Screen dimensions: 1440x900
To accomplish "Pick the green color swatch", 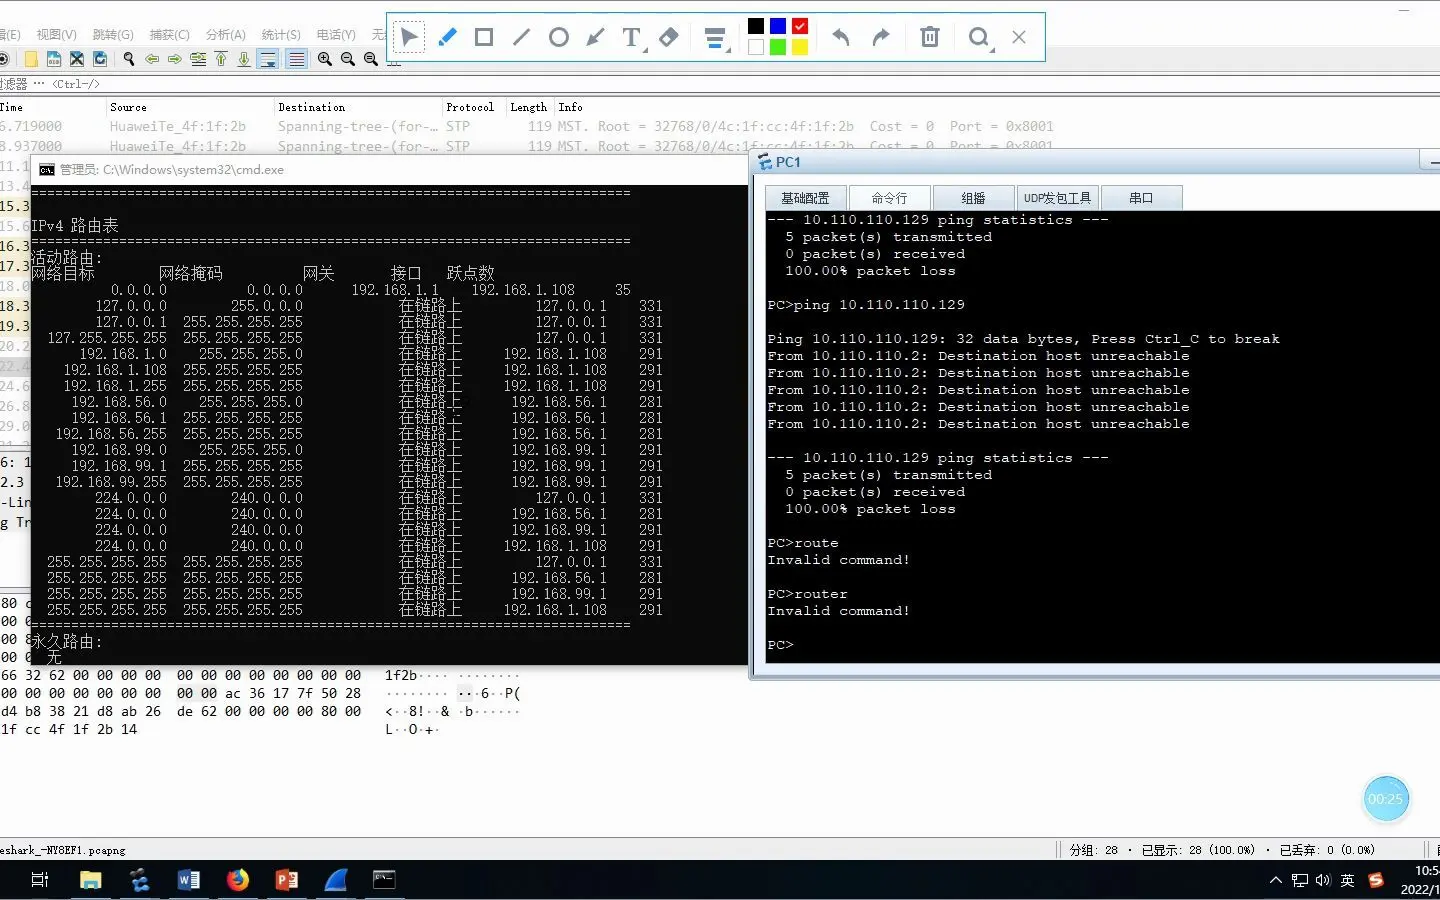I will [x=778, y=47].
